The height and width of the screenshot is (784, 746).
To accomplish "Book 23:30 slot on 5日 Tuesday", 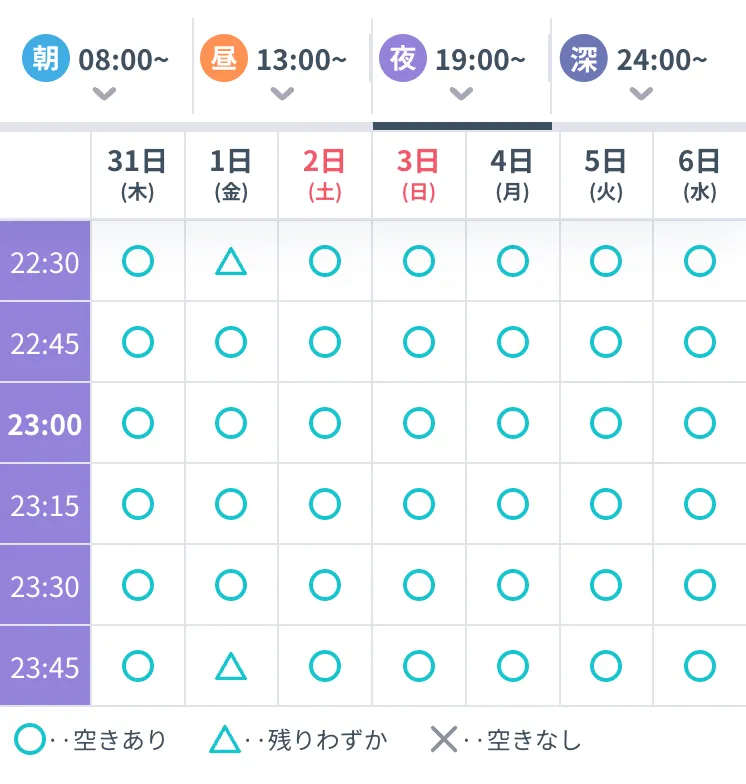I will 606,585.
